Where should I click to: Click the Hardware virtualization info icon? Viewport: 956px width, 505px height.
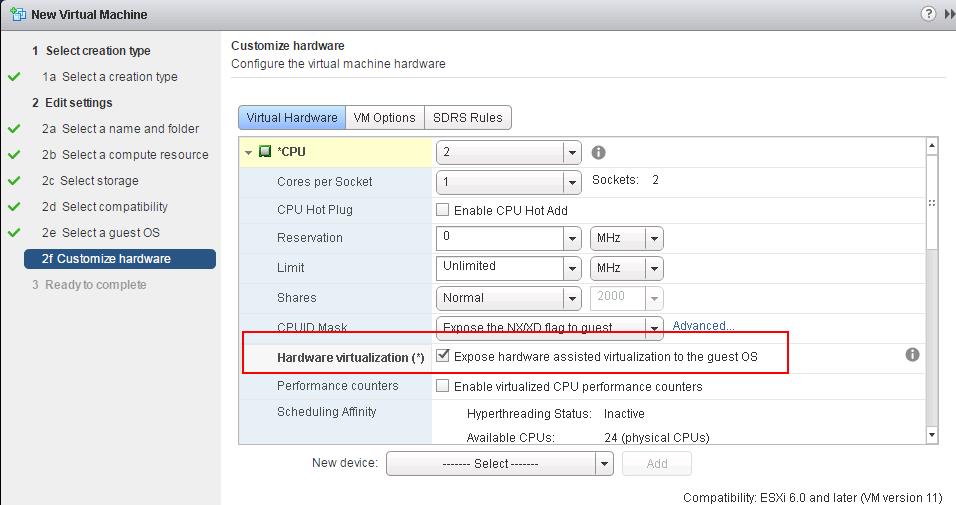click(912, 354)
